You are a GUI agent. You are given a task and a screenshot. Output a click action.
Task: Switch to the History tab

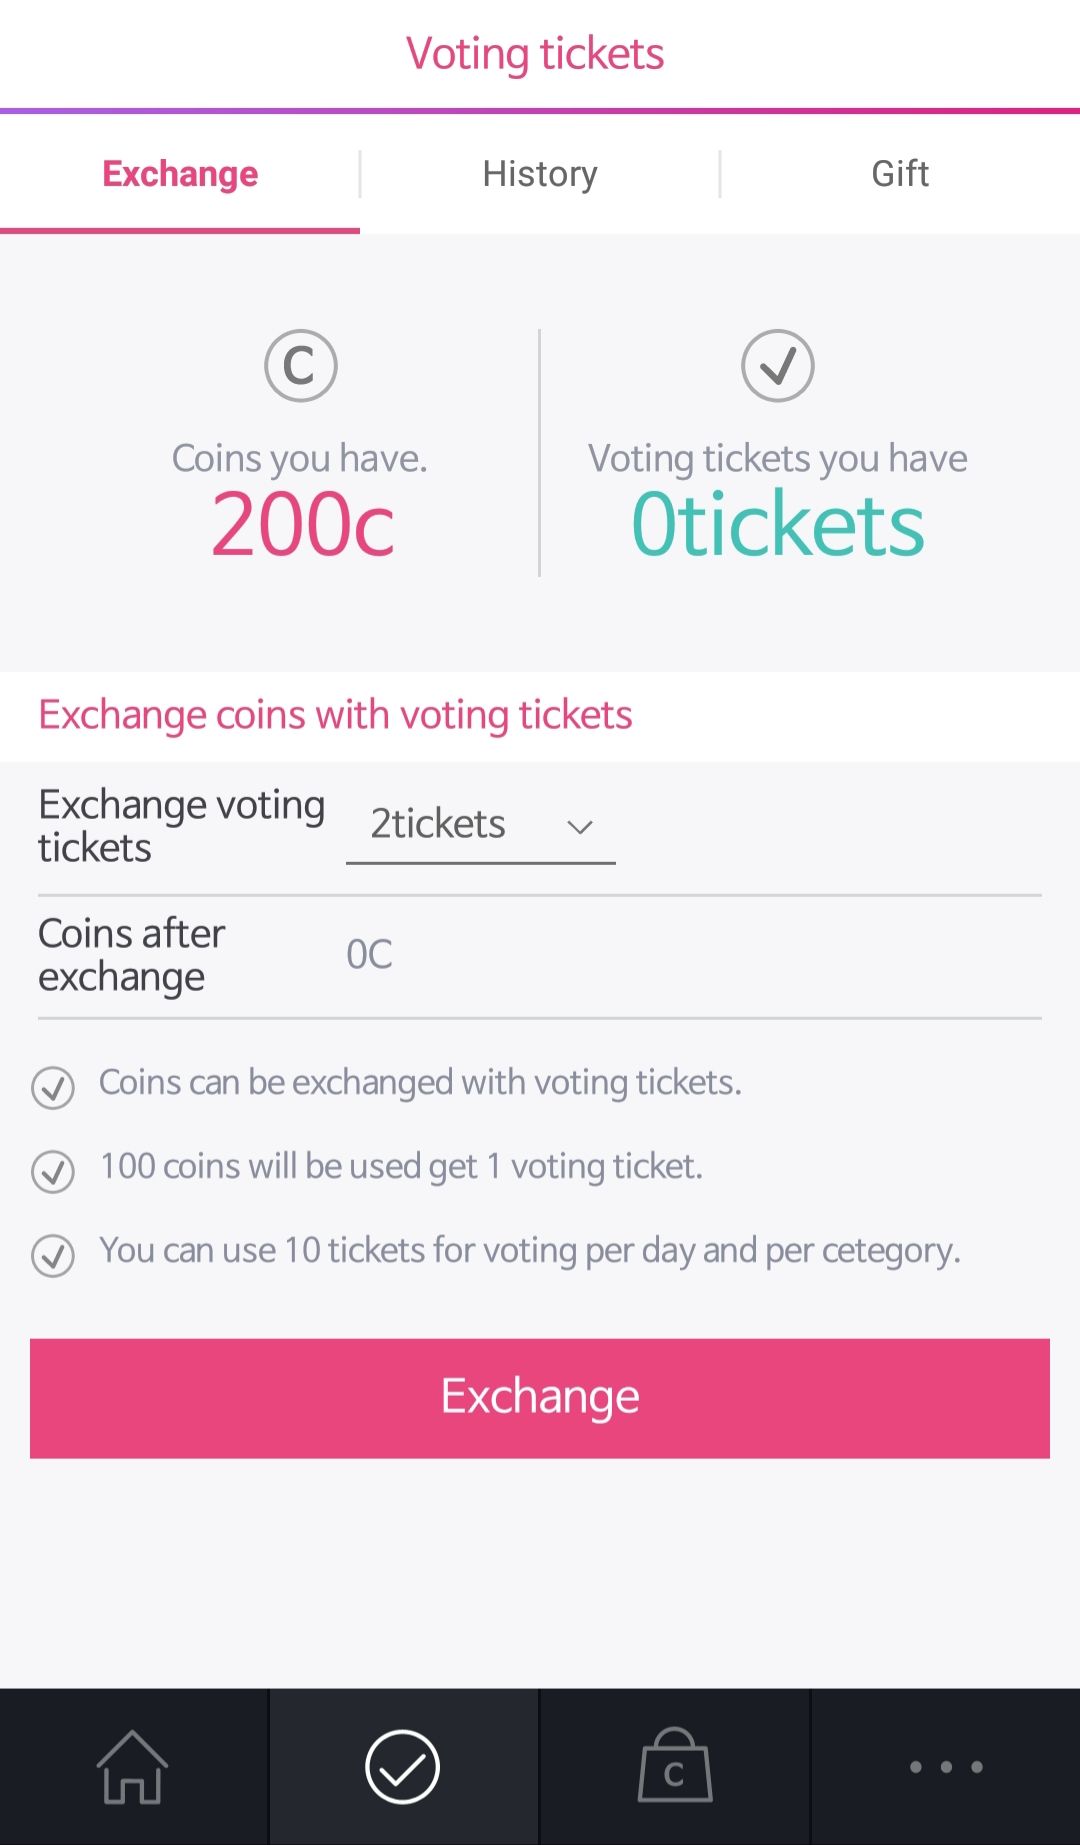(540, 174)
